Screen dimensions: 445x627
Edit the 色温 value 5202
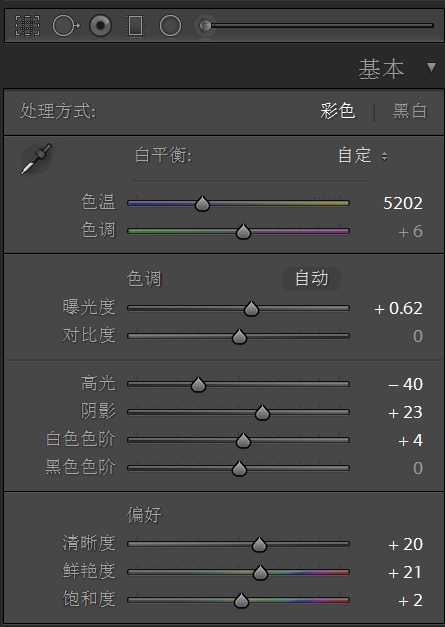[403, 204]
